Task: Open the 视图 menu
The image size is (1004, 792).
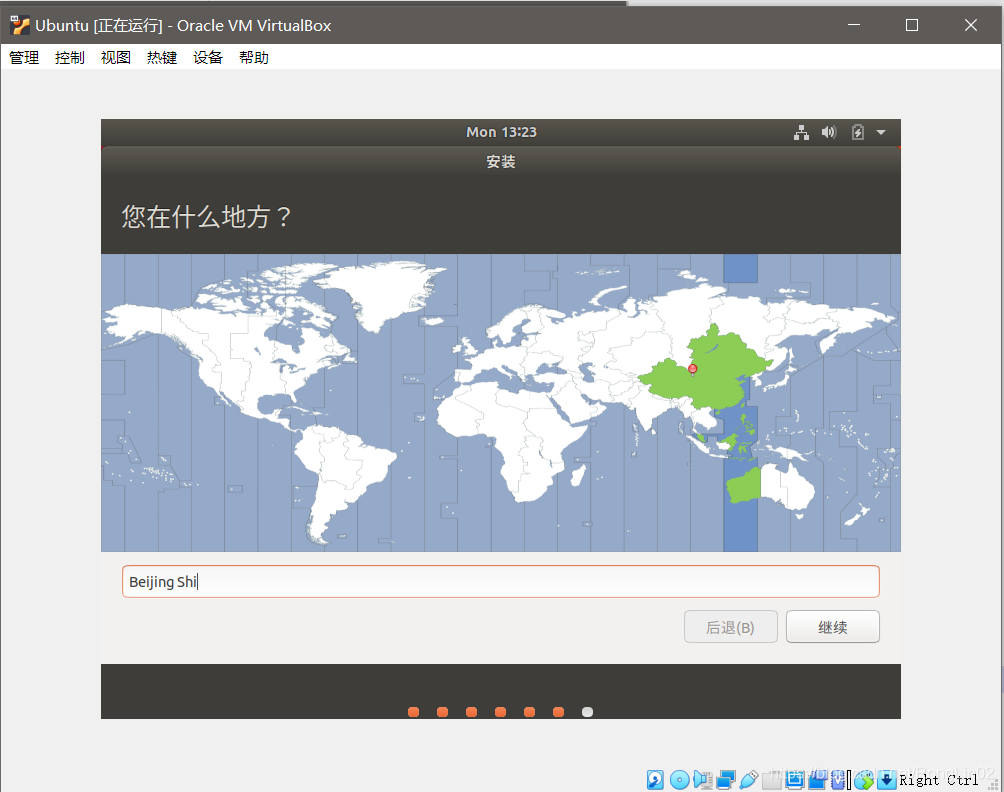Action: point(116,58)
